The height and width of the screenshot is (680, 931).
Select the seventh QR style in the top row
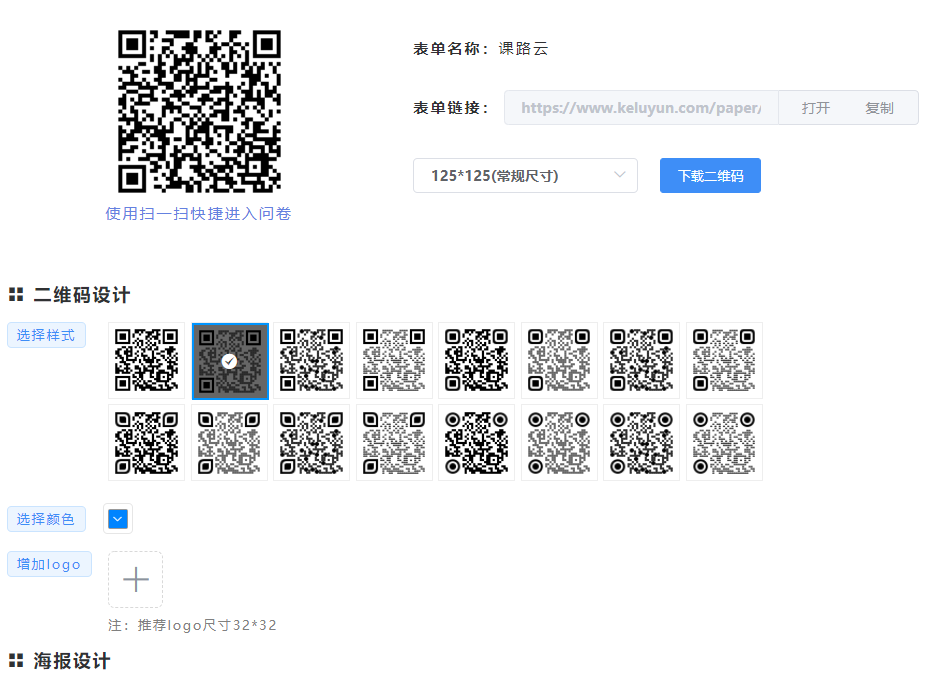point(642,360)
